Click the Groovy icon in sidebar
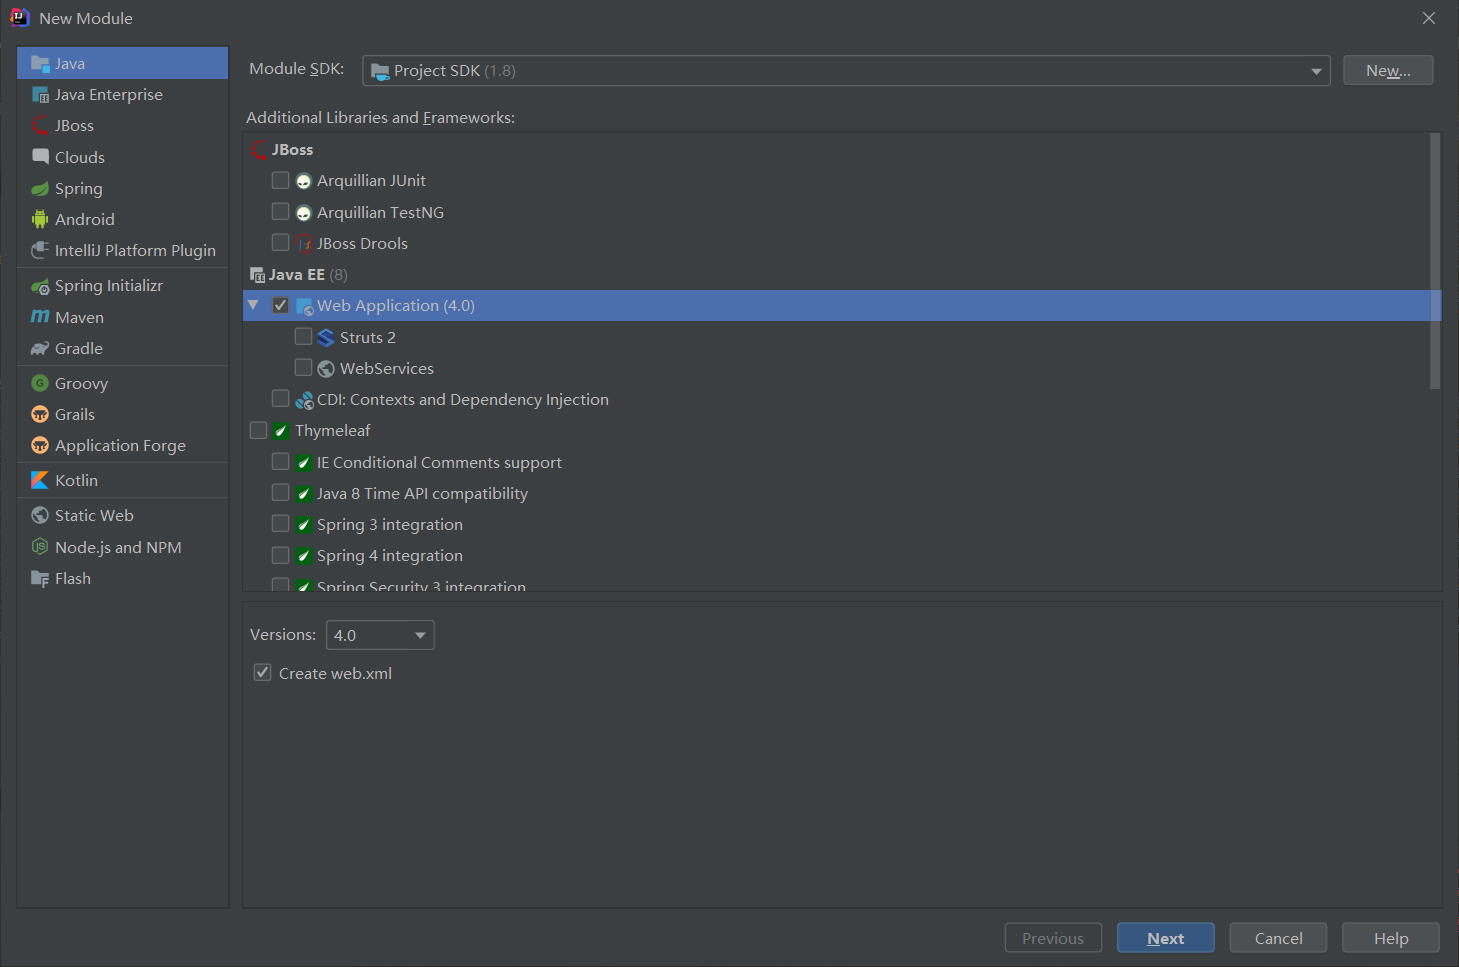This screenshot has height=967, width=1459. 40,383
